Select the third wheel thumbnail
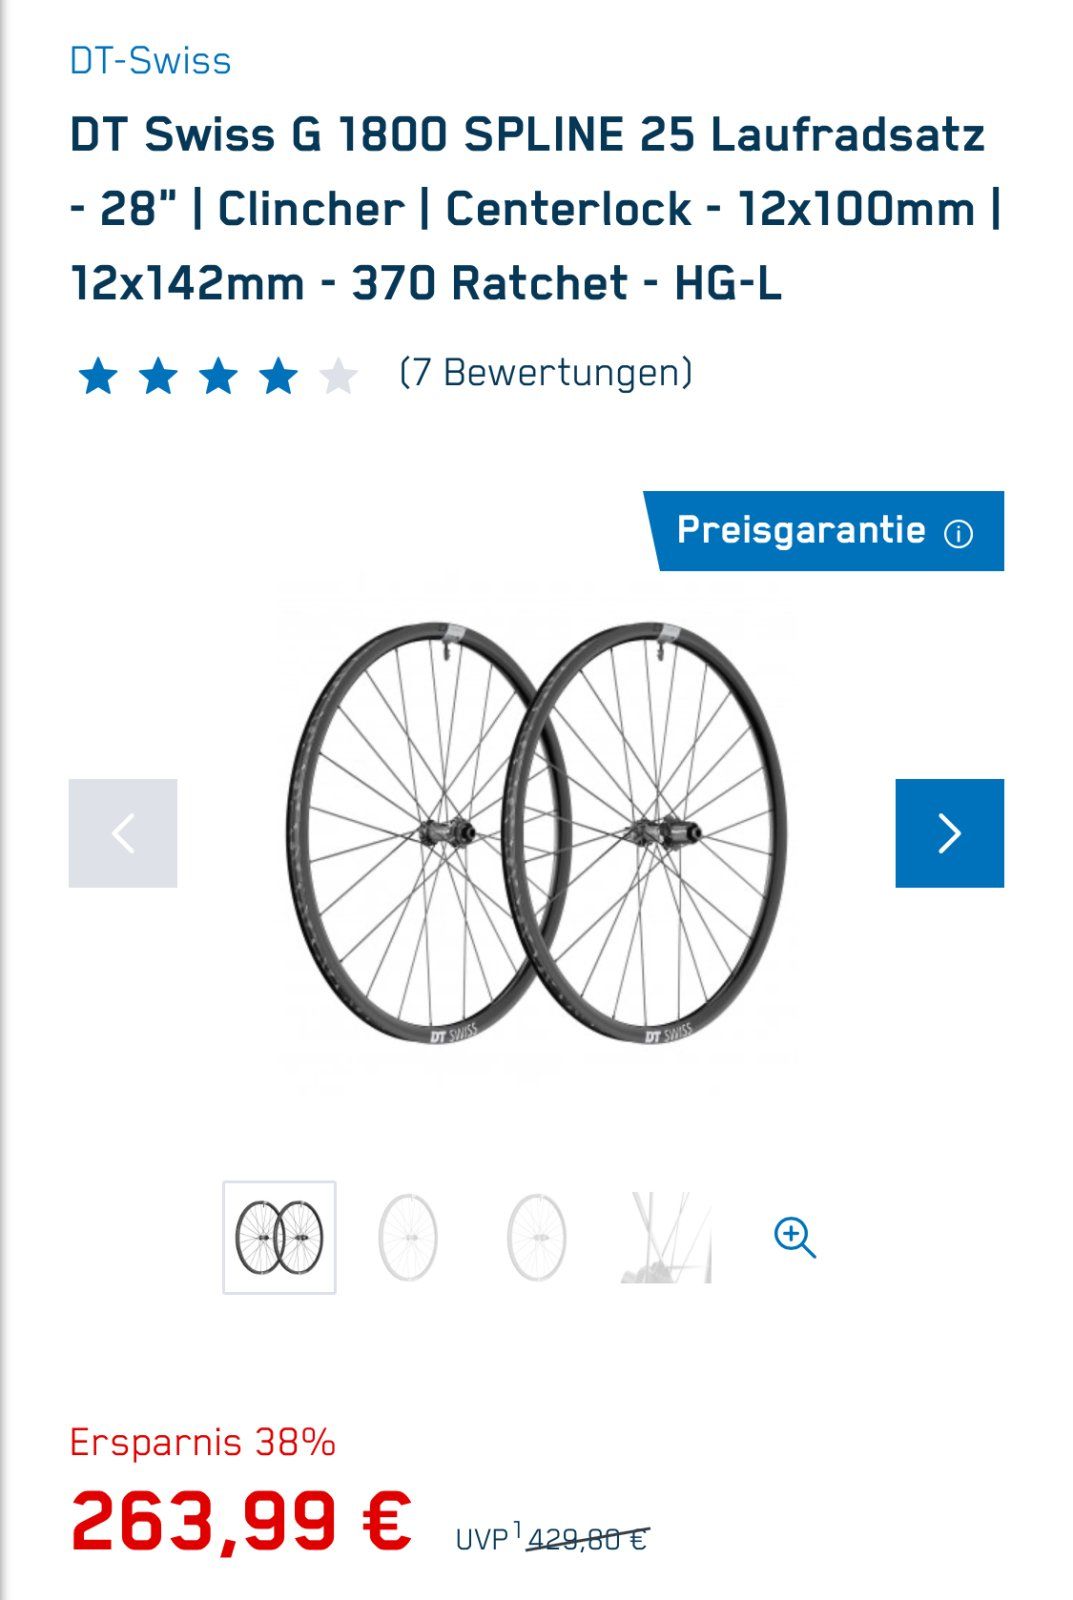 (537, 1238)
